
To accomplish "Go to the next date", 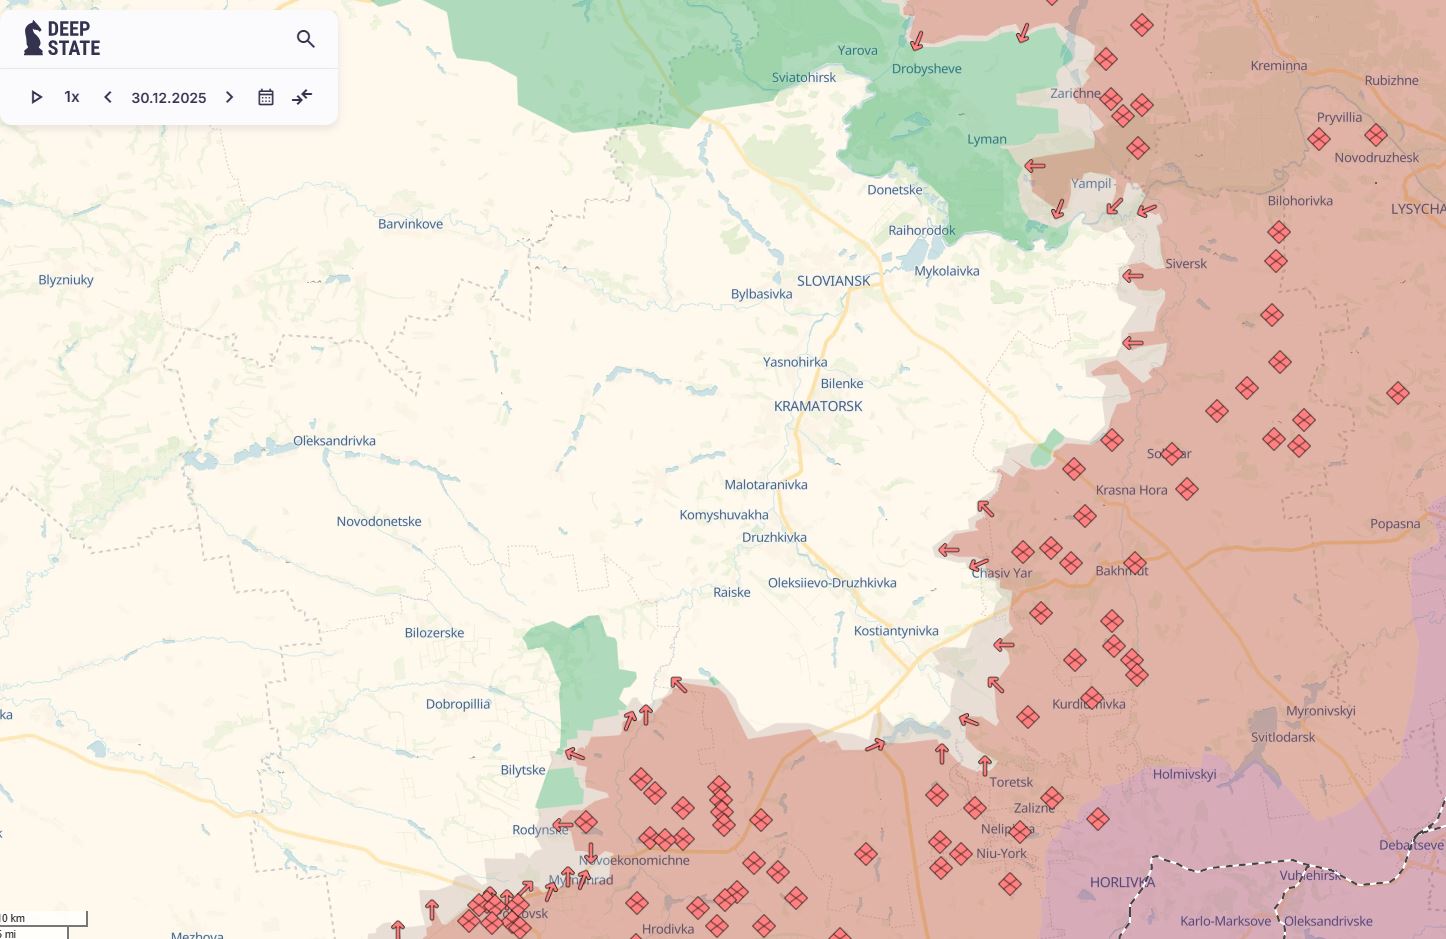I will 229,97.
